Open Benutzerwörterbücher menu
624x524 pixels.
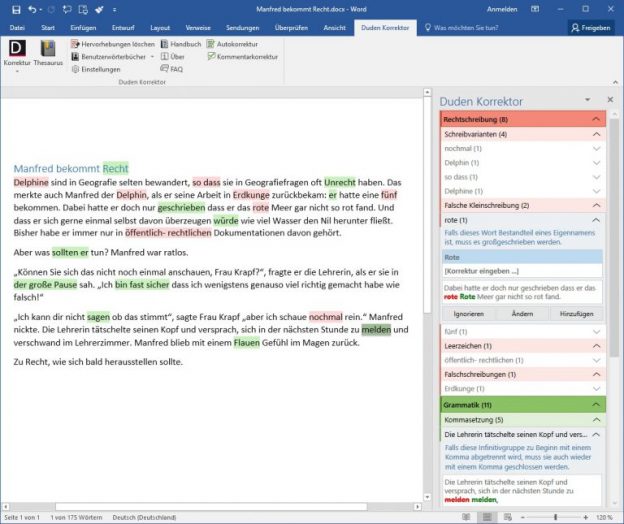point(113,57)
